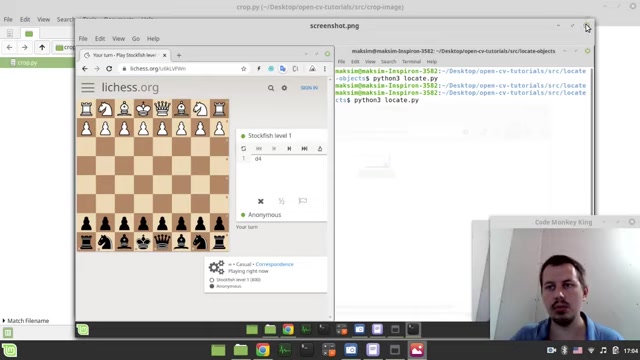This screenshot has width=640, height=360.
Task: Open the browser three-dot menu
Action: 325,69
